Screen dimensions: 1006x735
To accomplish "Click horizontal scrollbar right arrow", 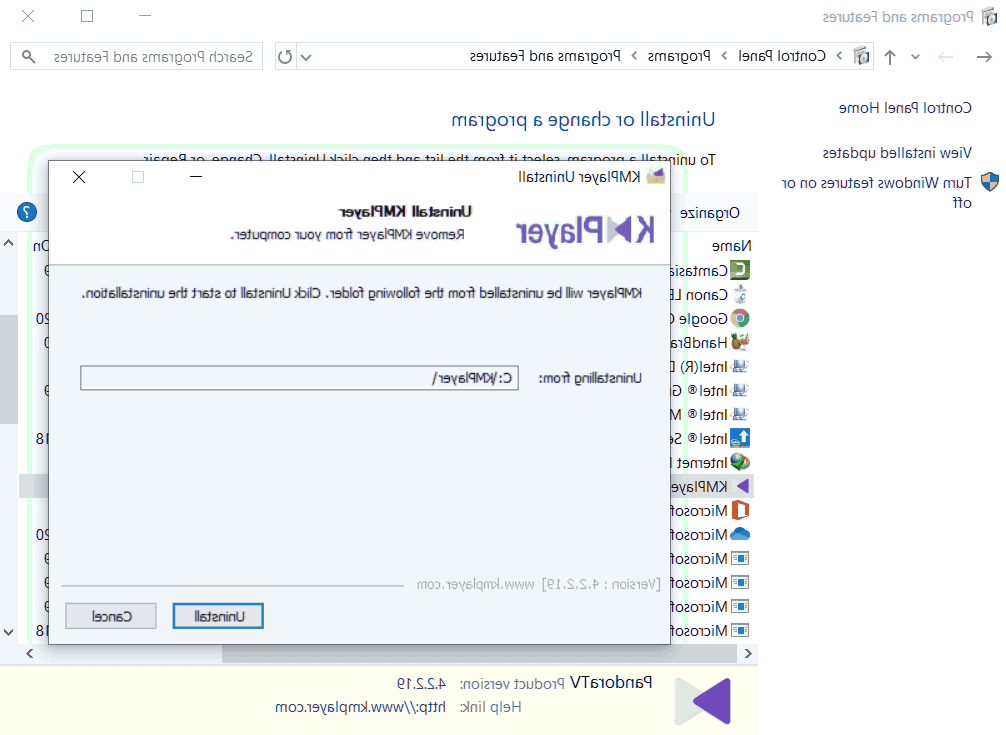I will pyautogui.click(x=748, y=654).
